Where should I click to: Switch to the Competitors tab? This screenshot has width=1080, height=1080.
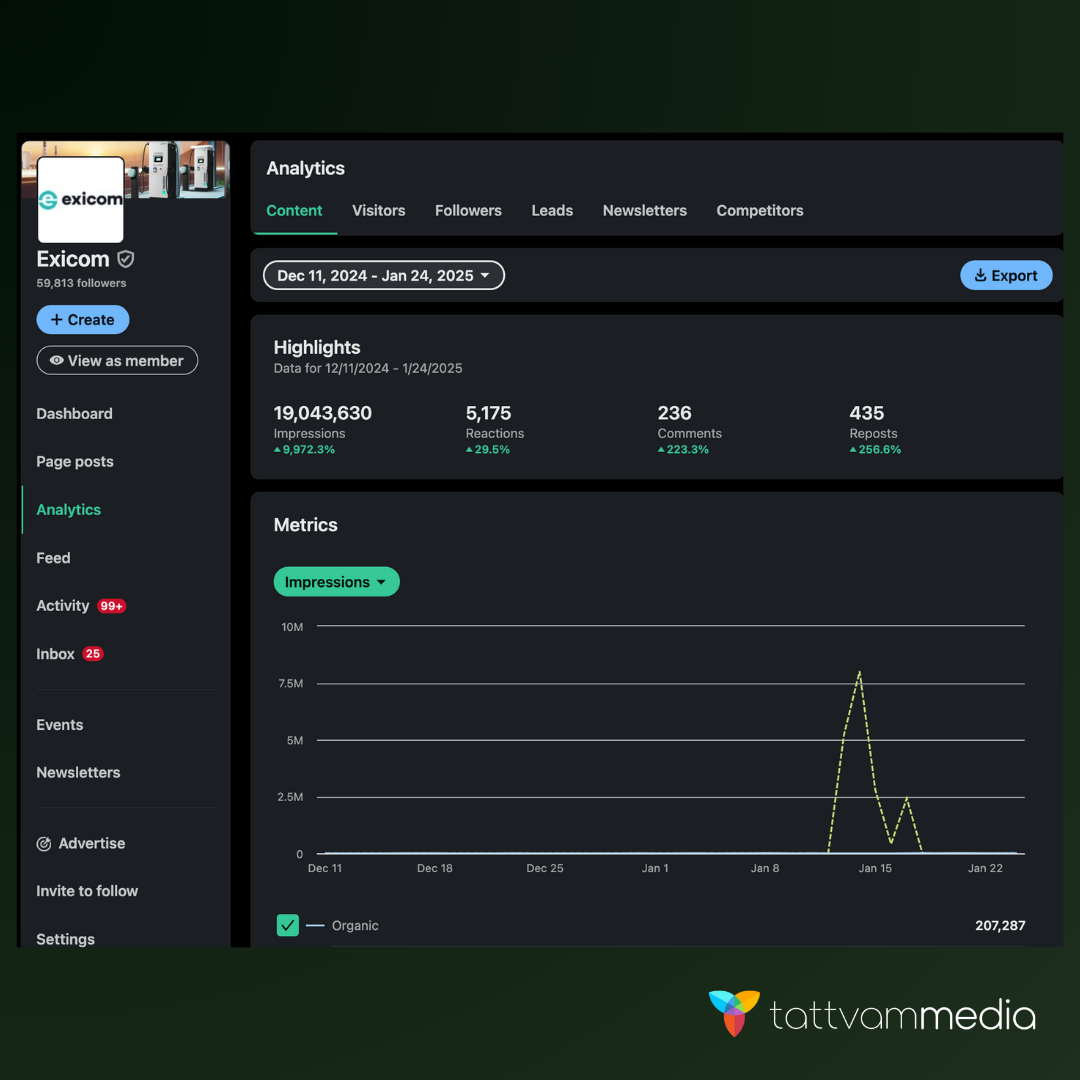pos(760,211)
